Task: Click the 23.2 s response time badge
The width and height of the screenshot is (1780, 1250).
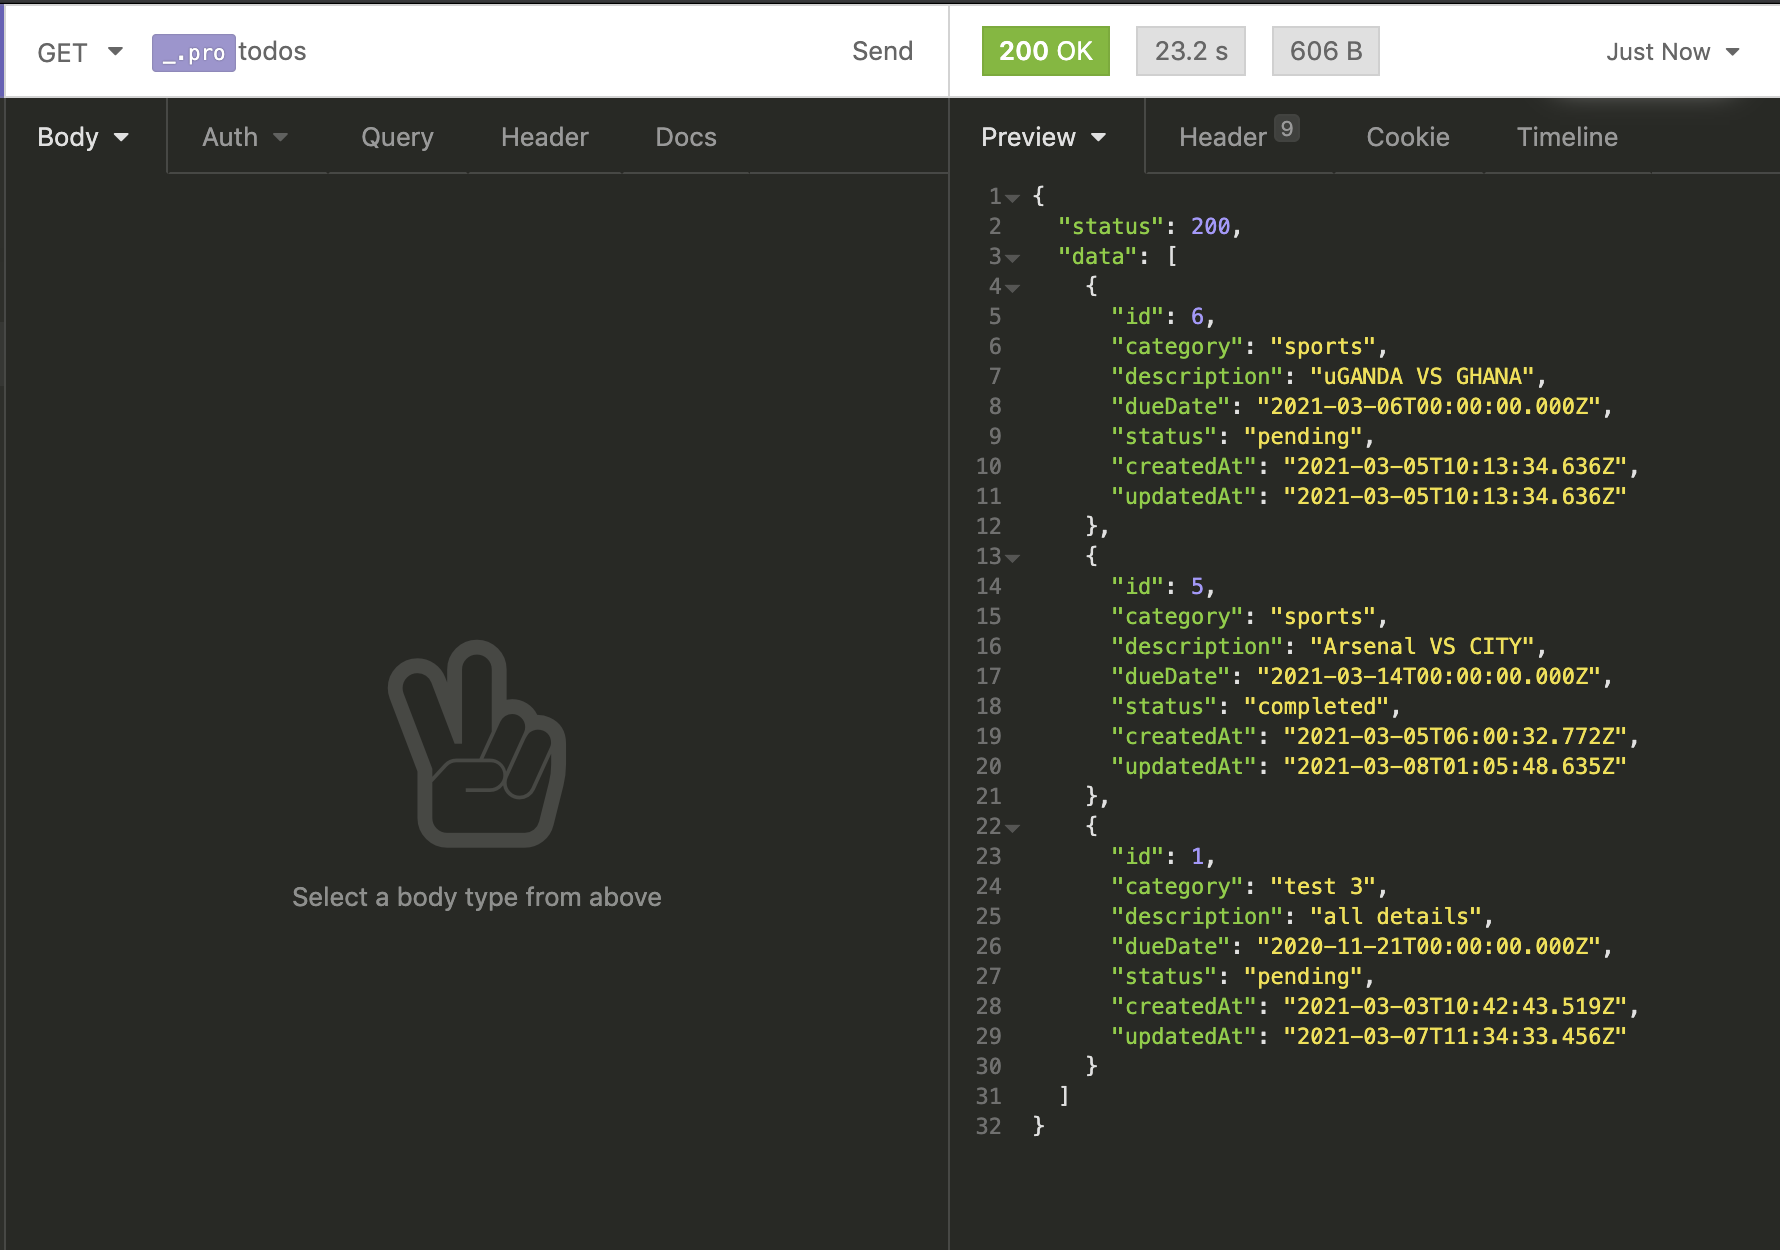Action: (1191, 51)
